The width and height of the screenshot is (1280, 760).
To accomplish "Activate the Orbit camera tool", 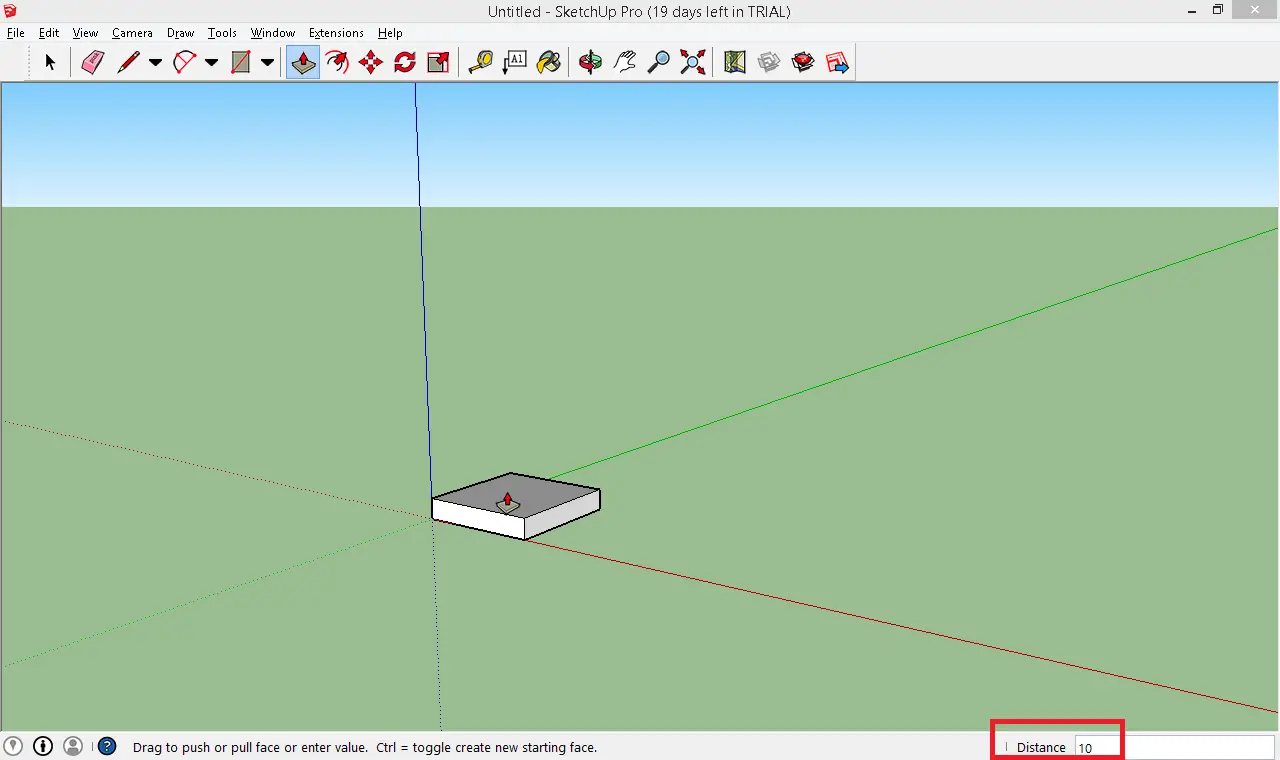I will tap(590, 63).
